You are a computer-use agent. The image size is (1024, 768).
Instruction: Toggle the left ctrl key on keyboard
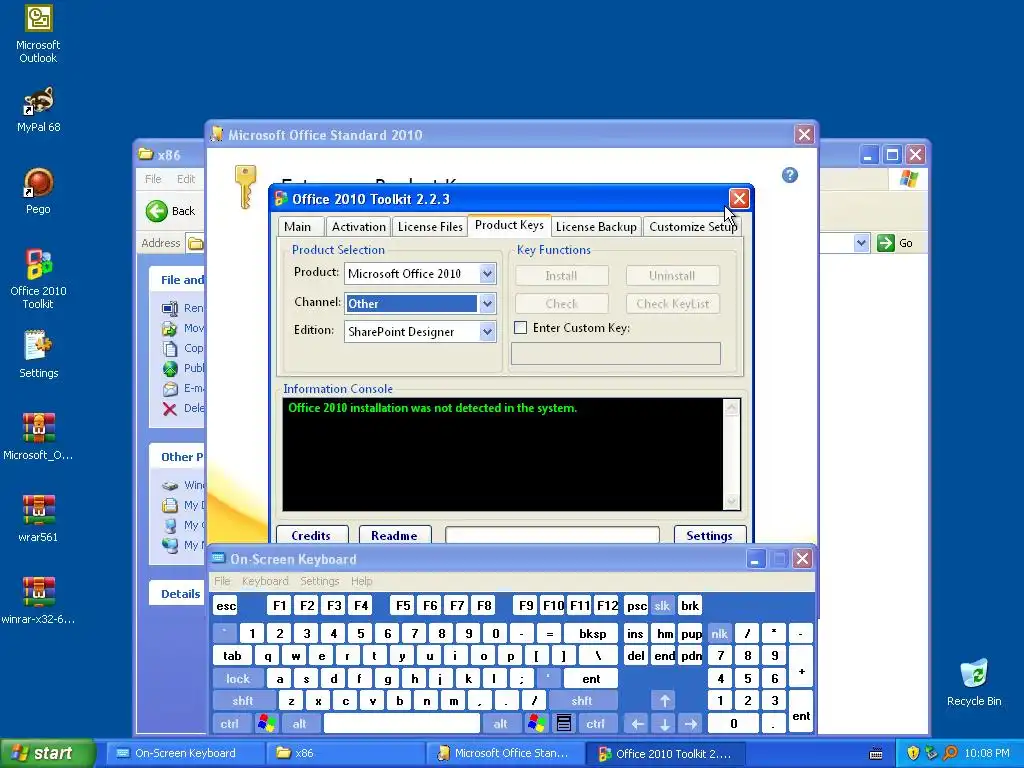tap(230, 724)
